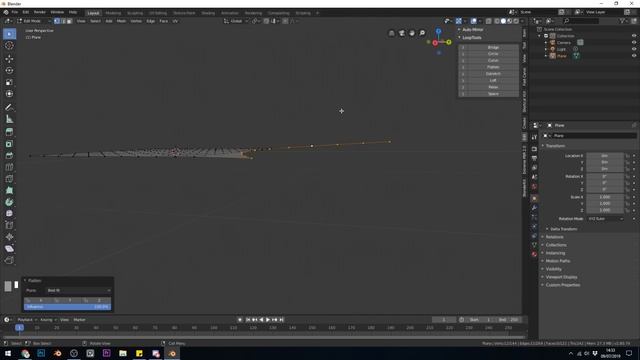This screenshot has height=360, width=640.
Task: Click the LoopTools Relax button
Action: pyautogui.click(x=493, y=87)
